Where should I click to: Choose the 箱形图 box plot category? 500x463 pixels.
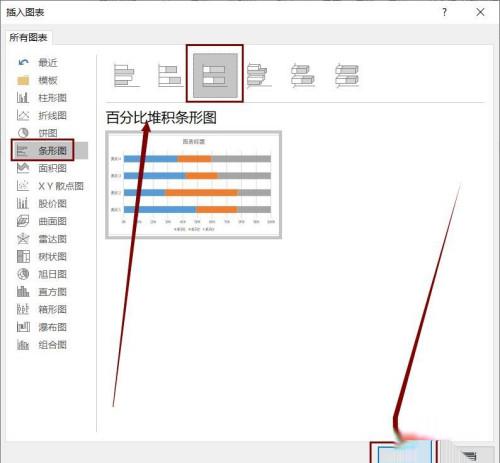point(42,309)
